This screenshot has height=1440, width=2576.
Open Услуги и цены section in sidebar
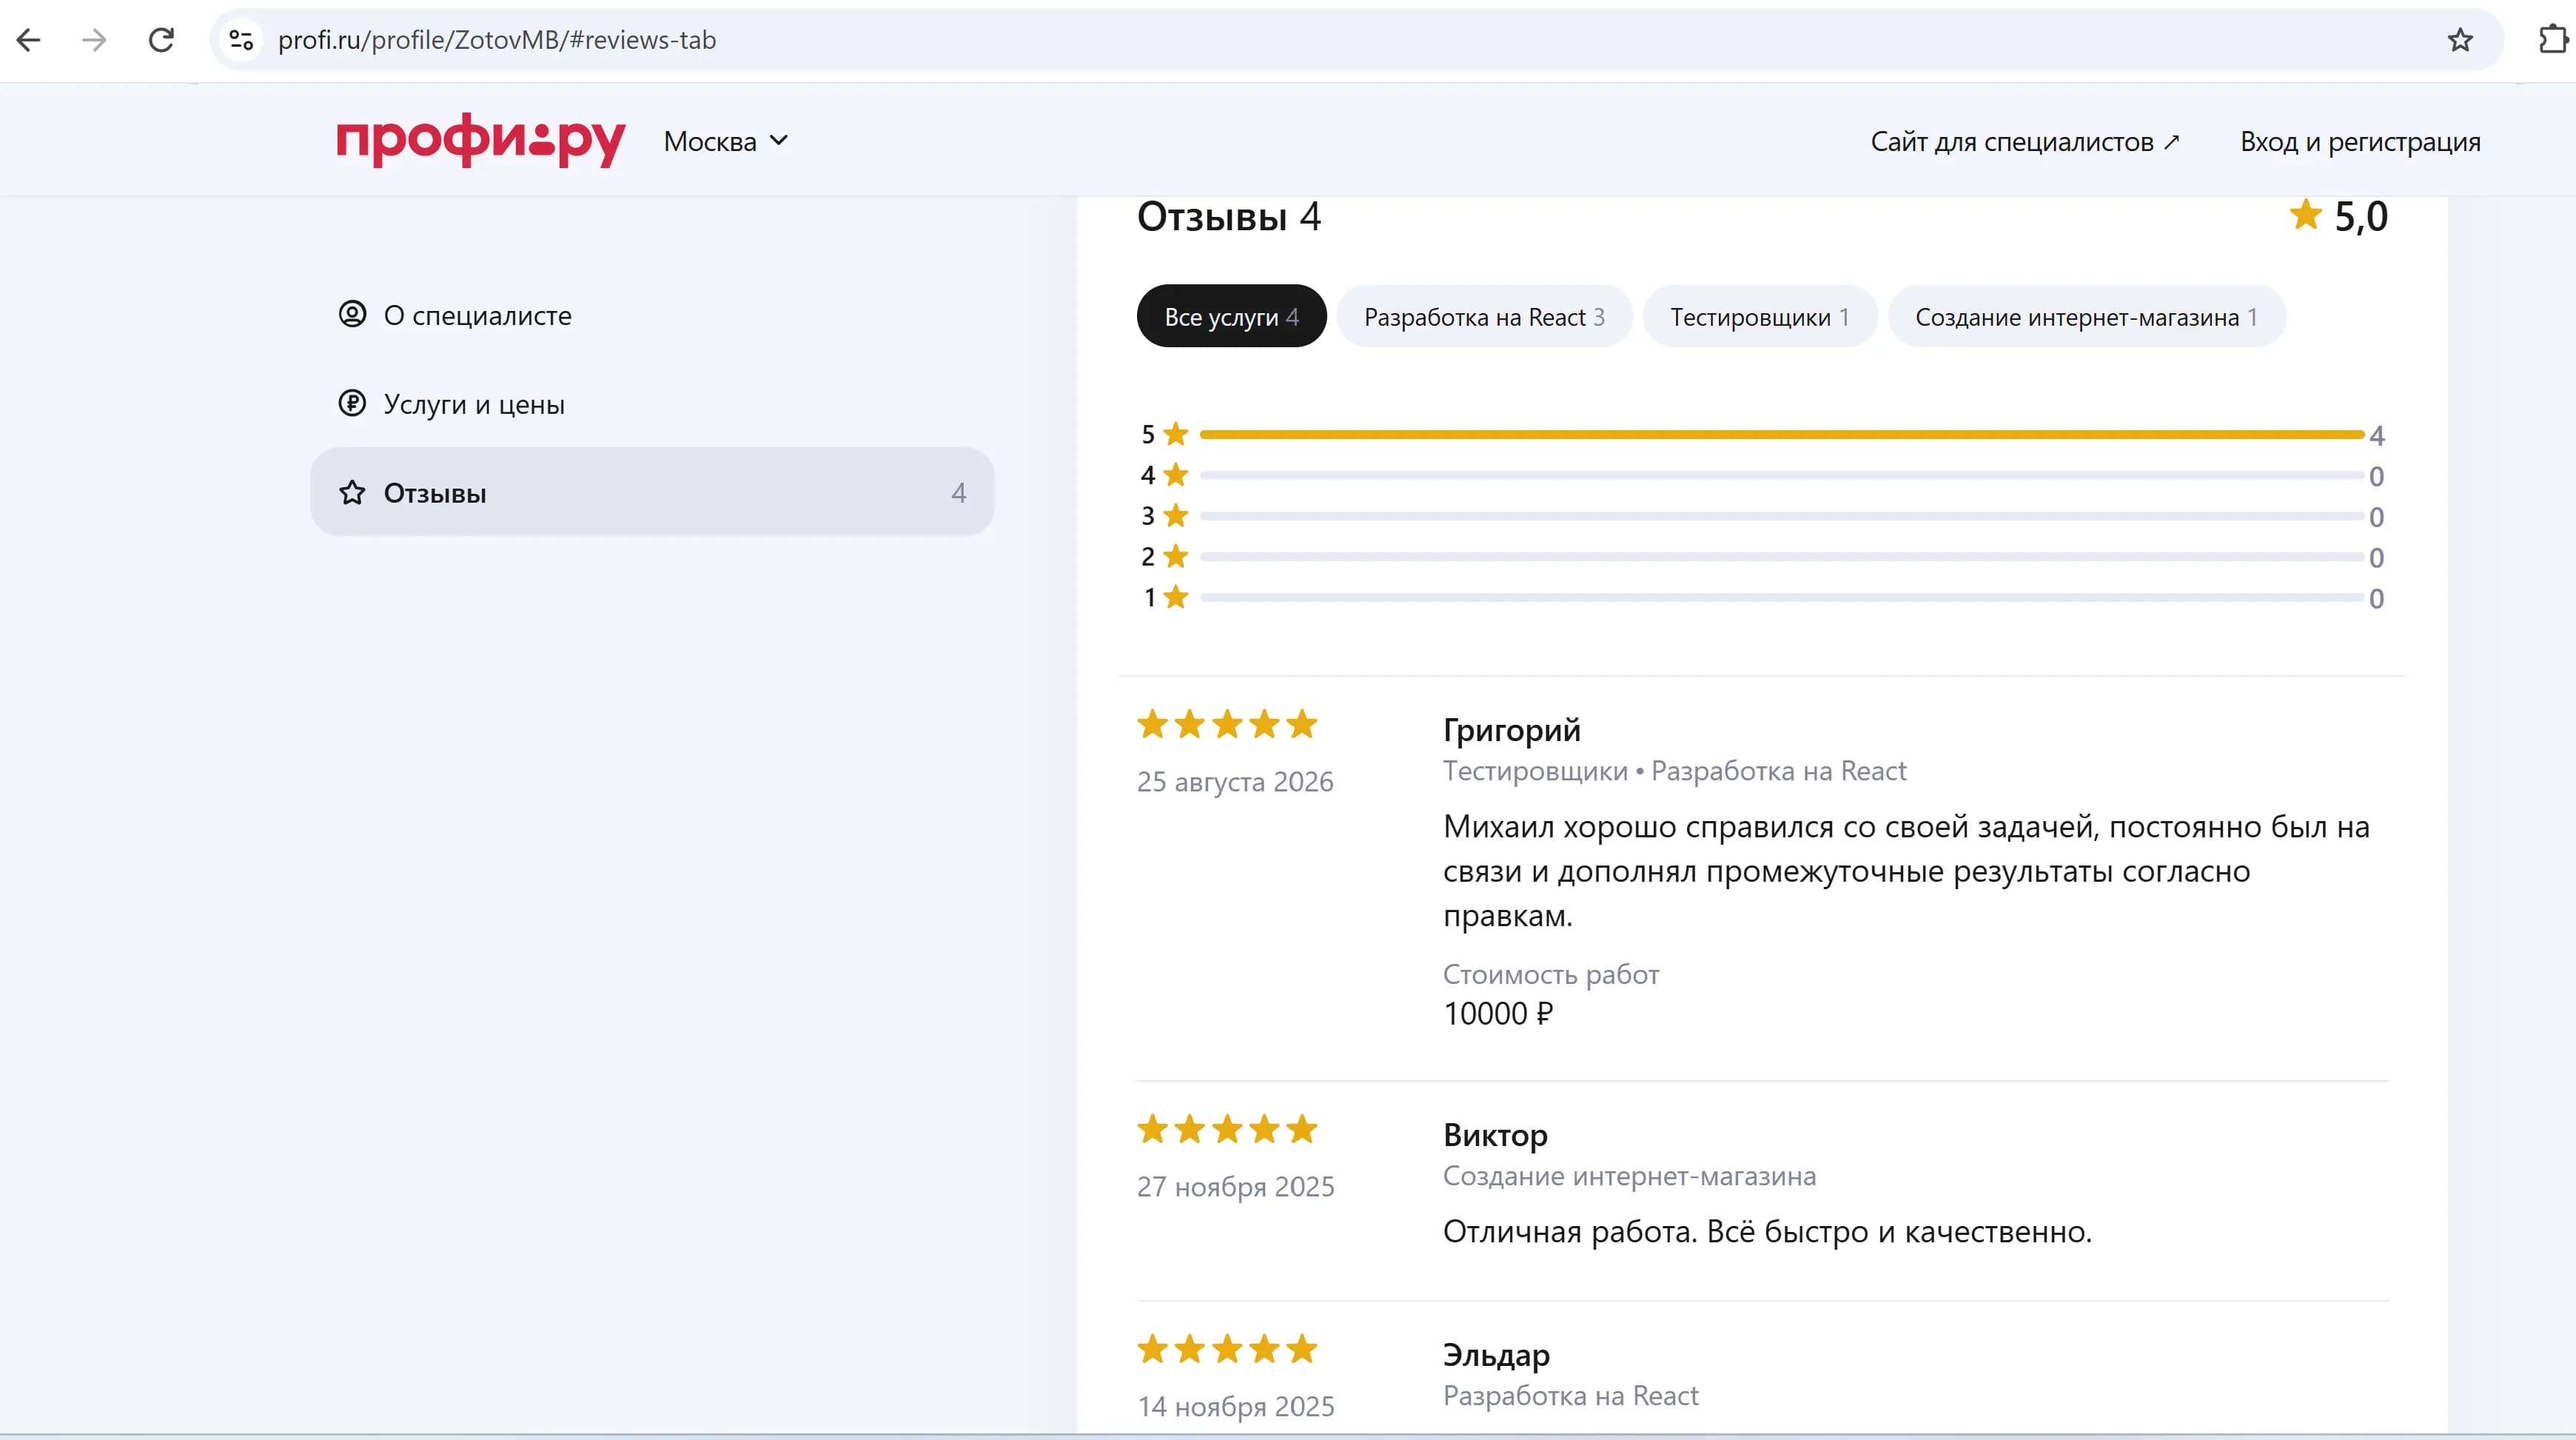[x=652, y=403]
